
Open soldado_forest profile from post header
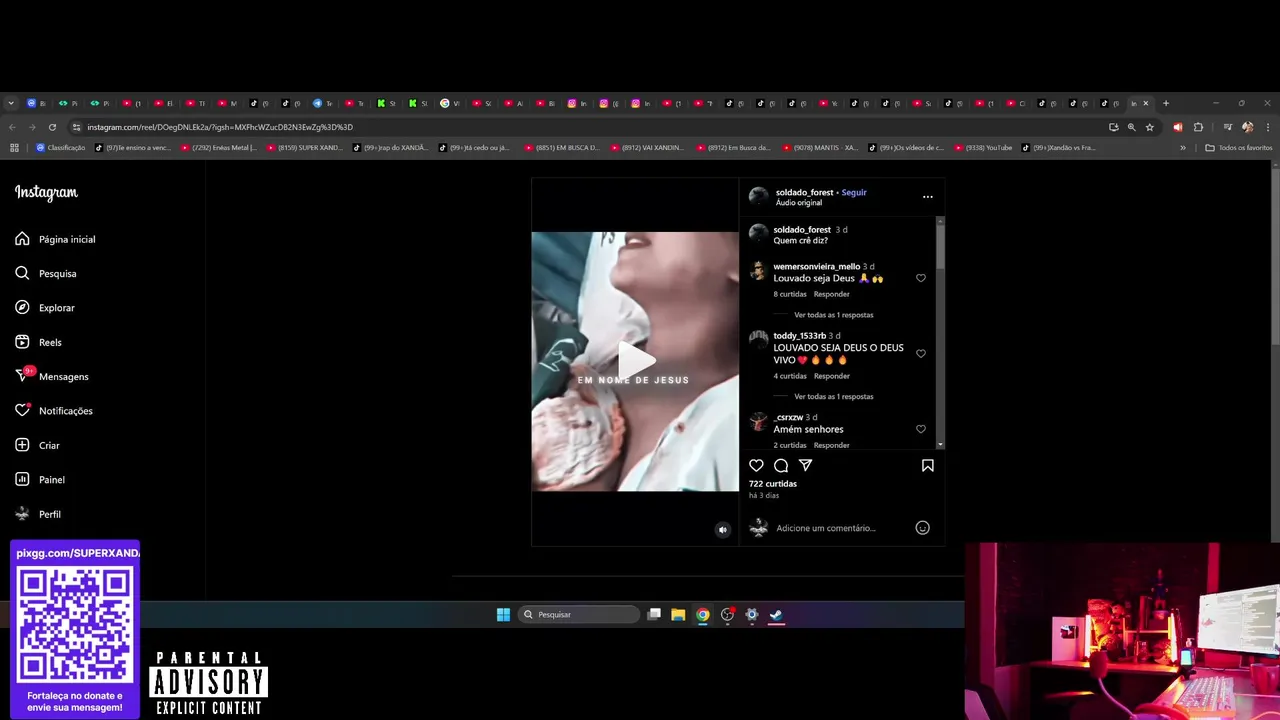pos(804,192)
